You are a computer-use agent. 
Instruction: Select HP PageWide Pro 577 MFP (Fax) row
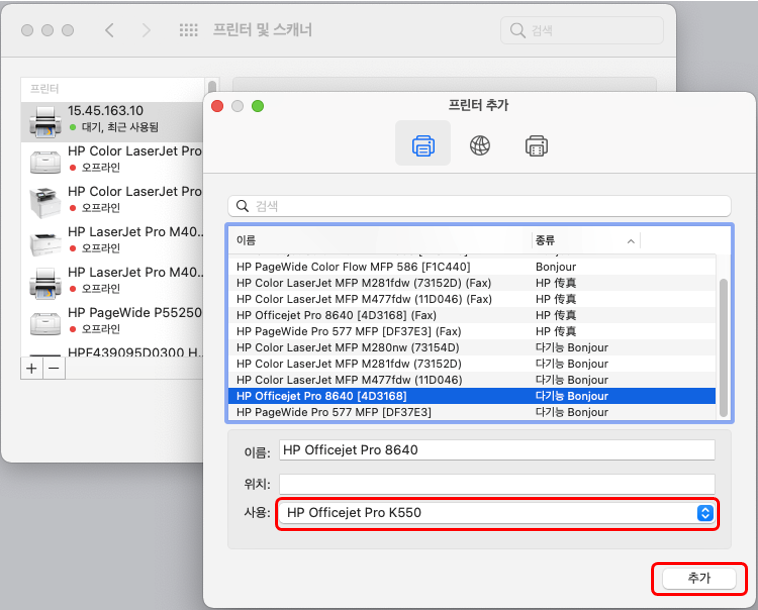click(472, 332)
